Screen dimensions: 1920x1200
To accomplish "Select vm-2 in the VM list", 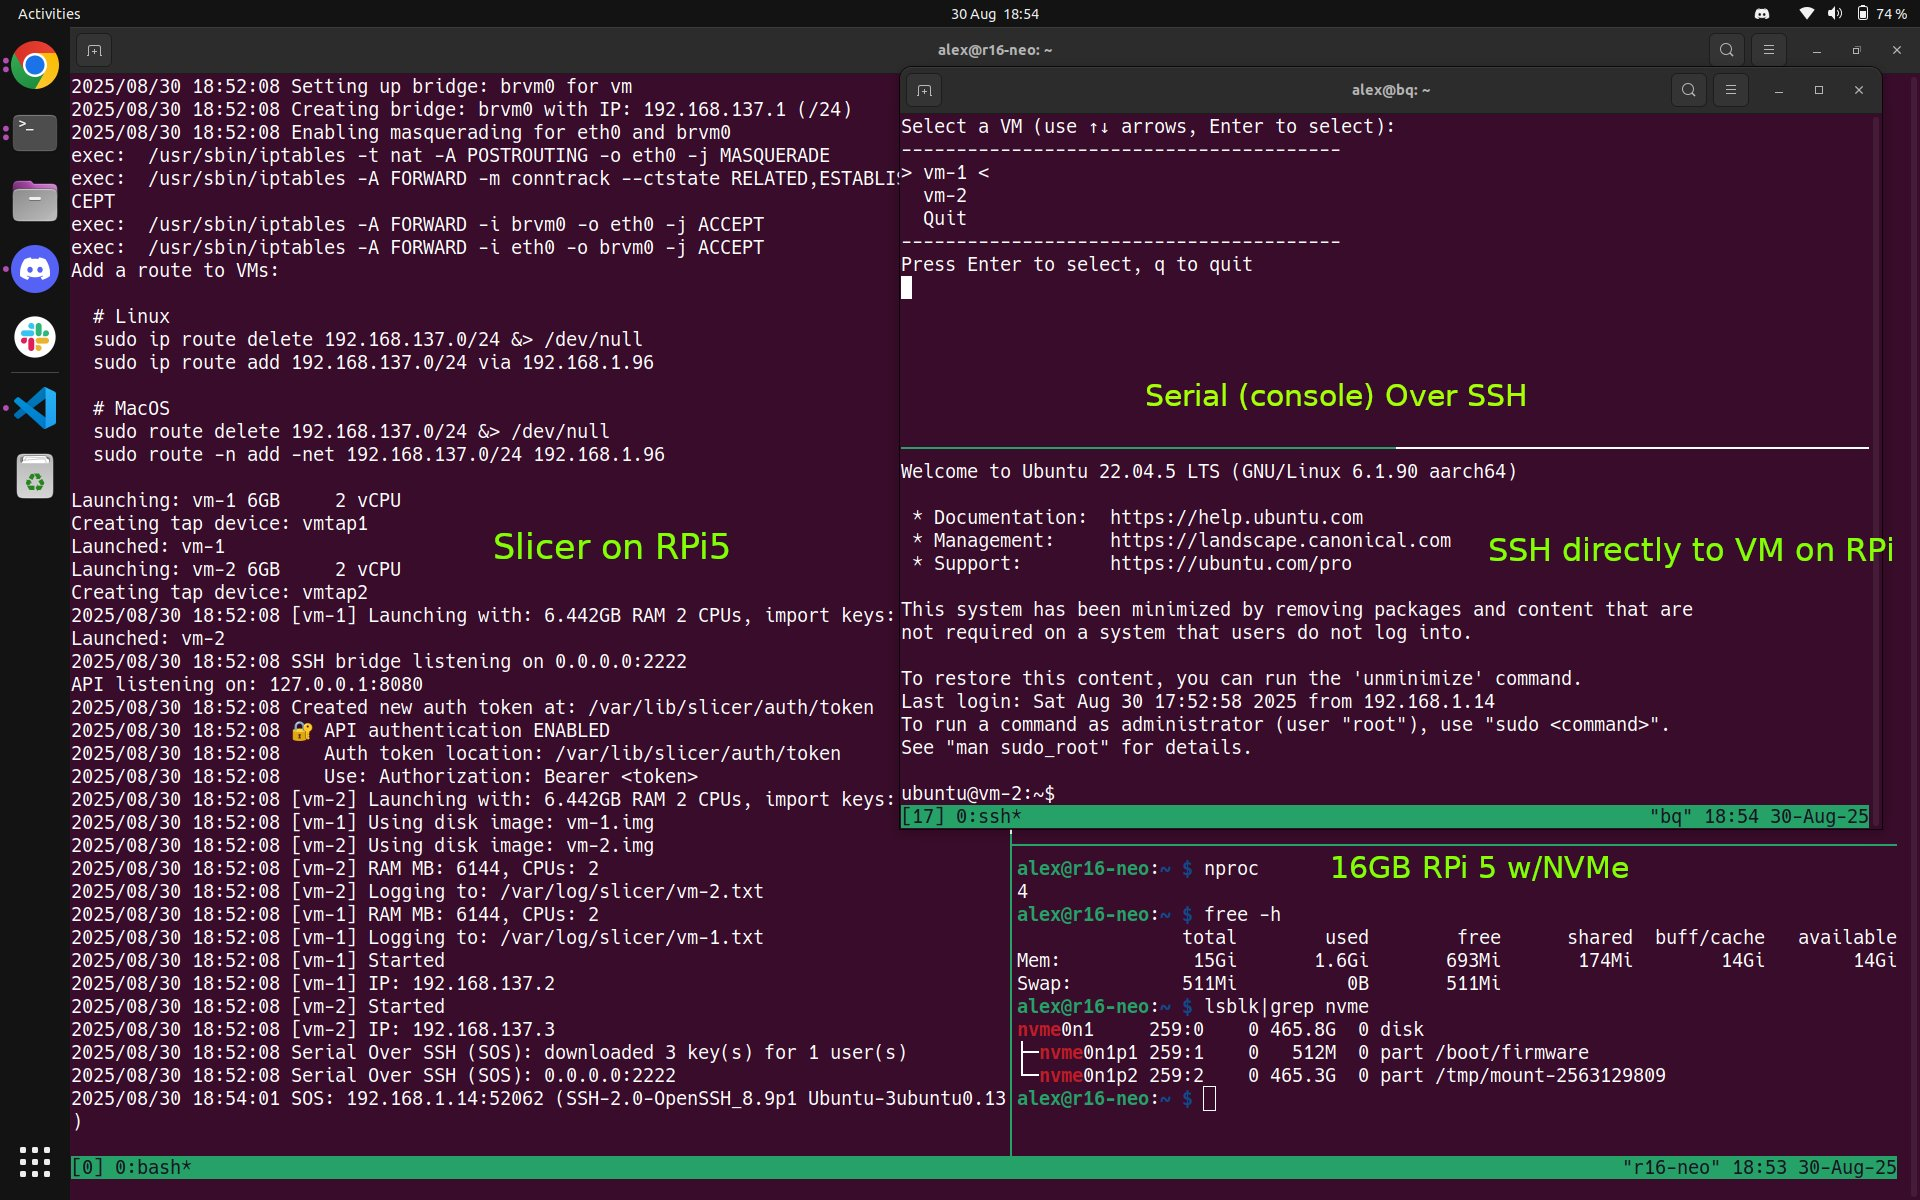I will [945, 196].
